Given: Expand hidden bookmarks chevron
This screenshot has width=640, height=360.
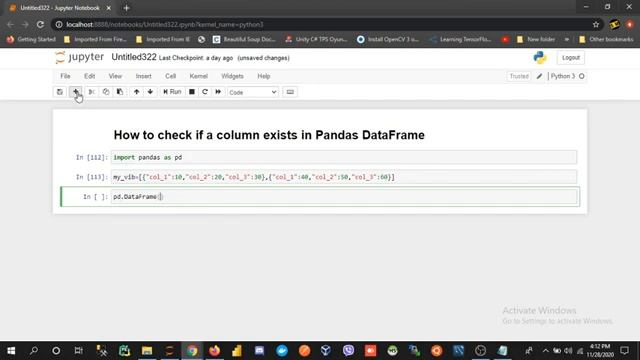Looking at the screenshot, I should tap(567, 40).
